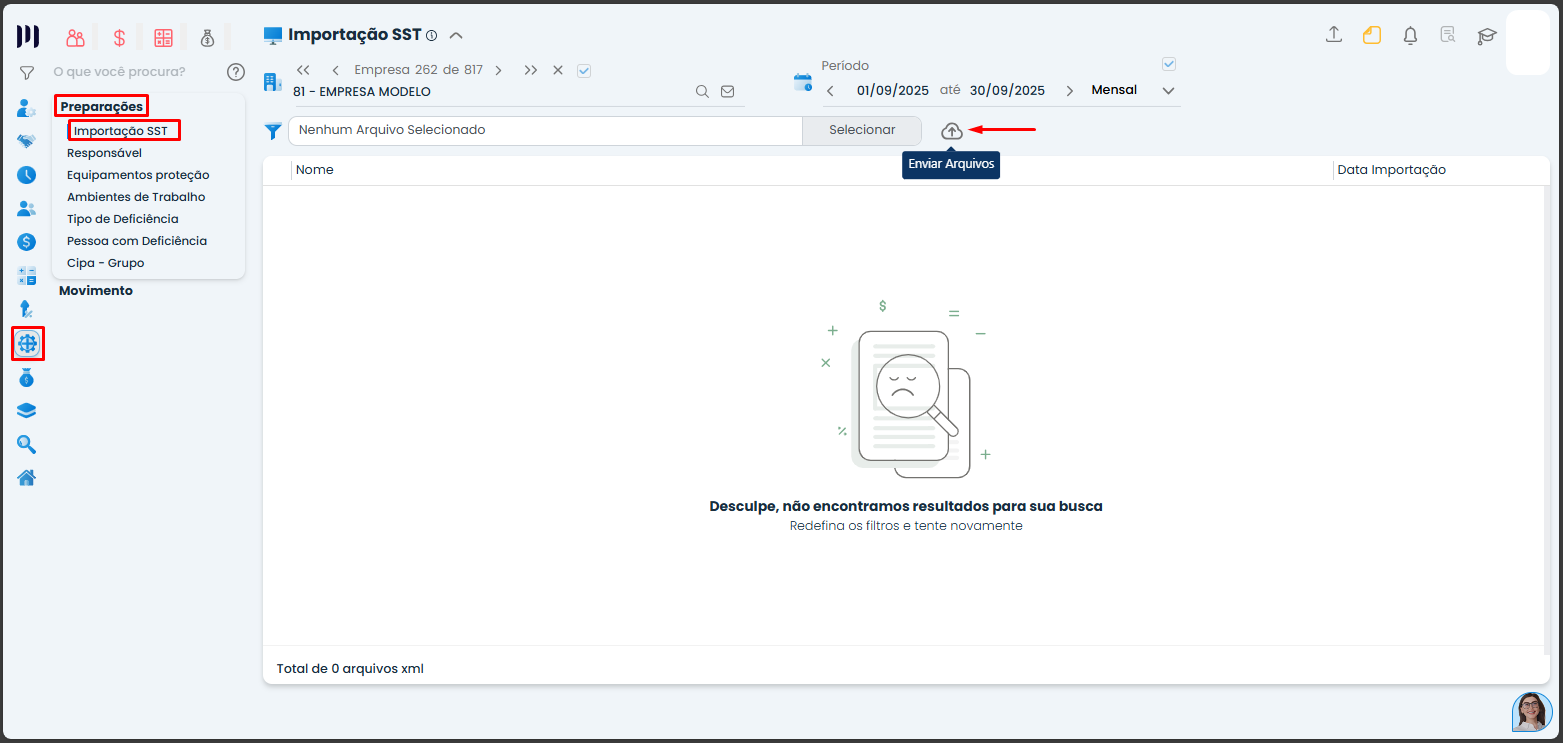The height and width of the screenshot is (743, 1563).
Task: Click the magnifier icon in the company row
Action: [703, 91]
